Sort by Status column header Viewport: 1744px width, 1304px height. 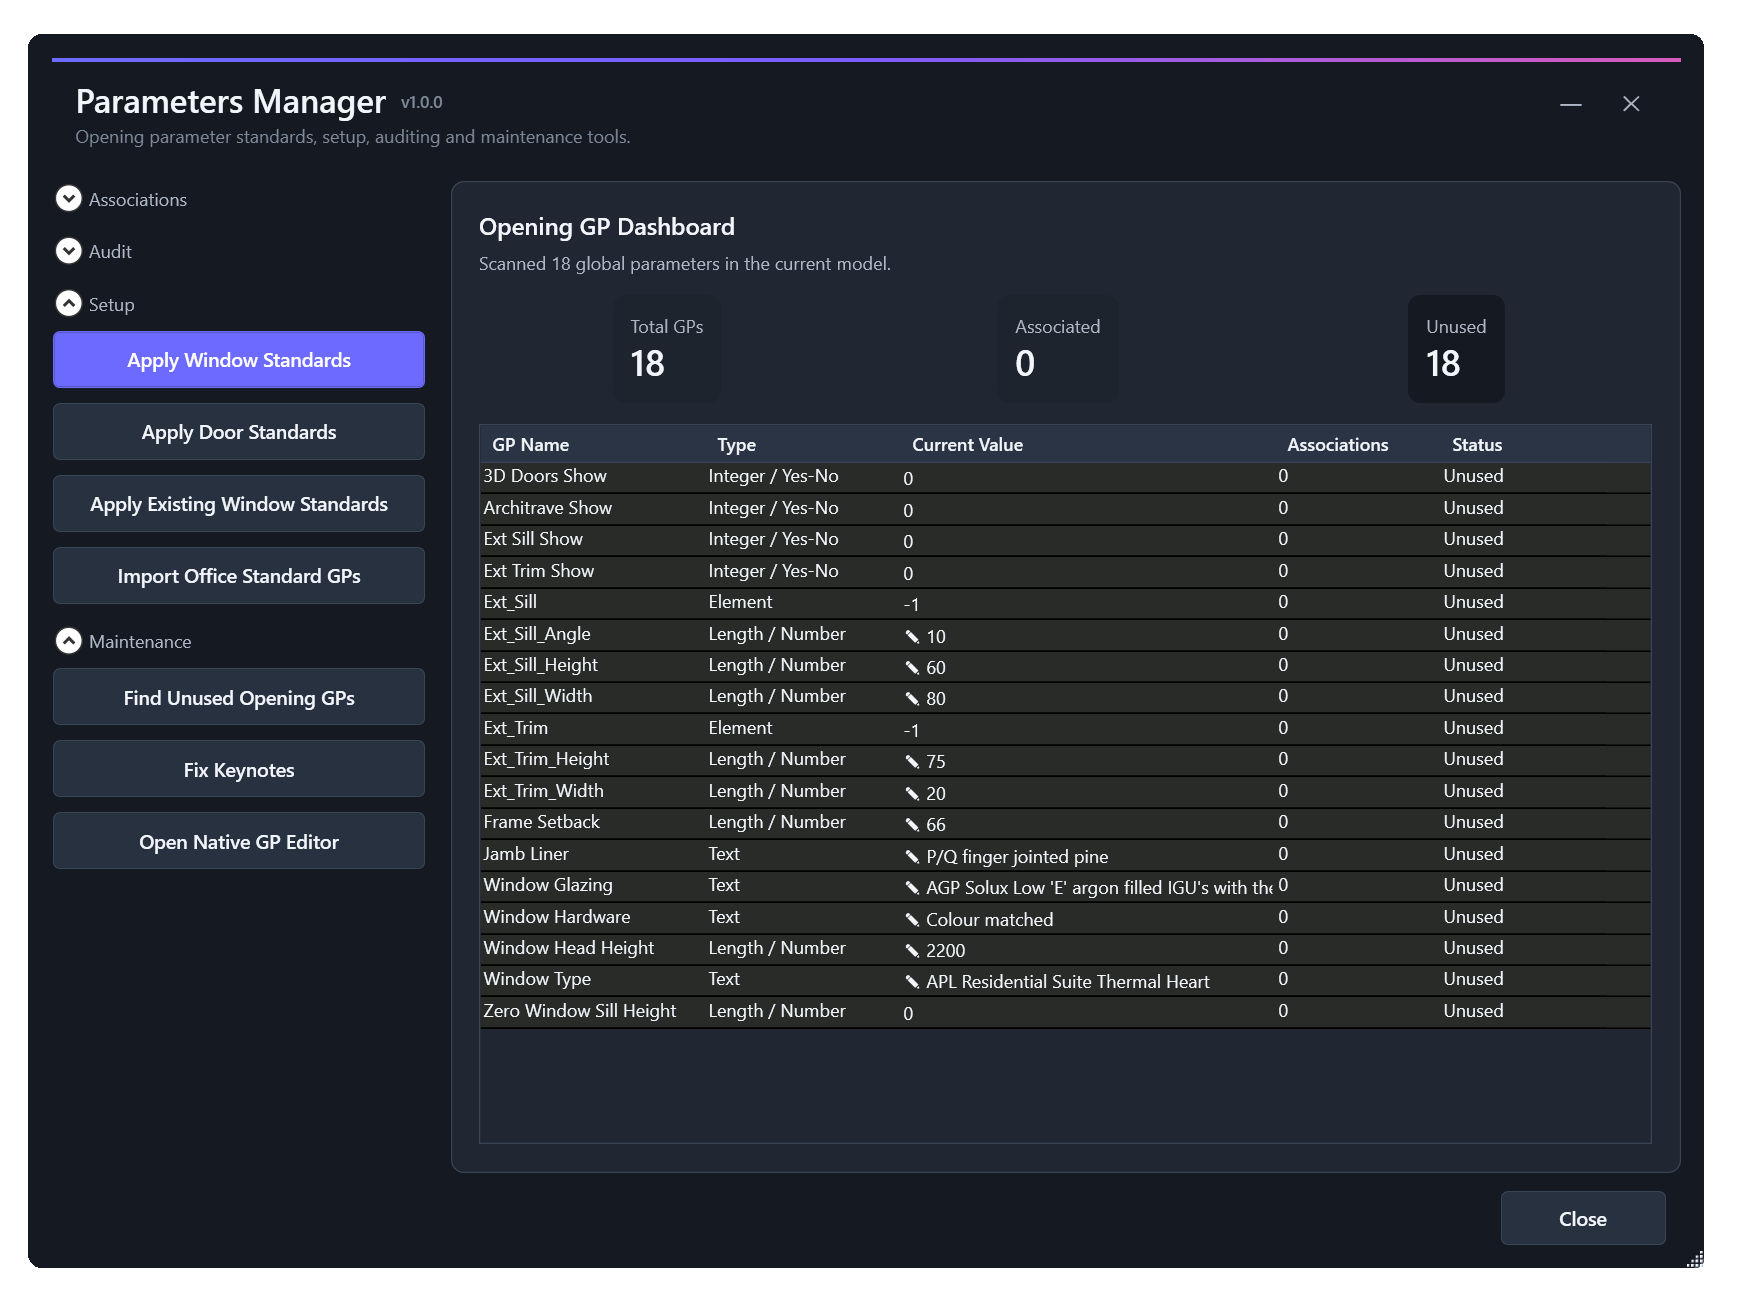1477,445
